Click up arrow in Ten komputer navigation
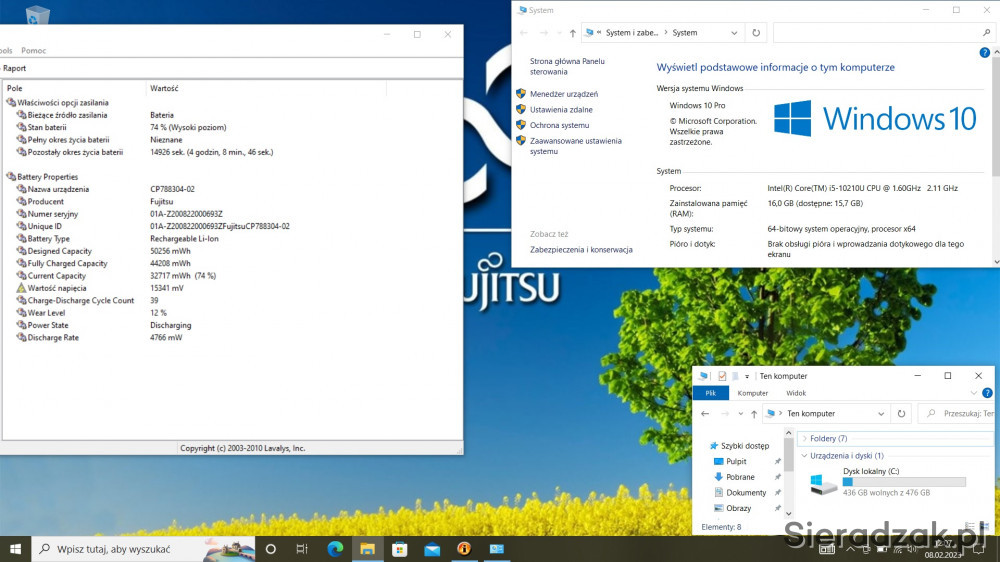The image size is (1000, 562). (x=754, y=414)
